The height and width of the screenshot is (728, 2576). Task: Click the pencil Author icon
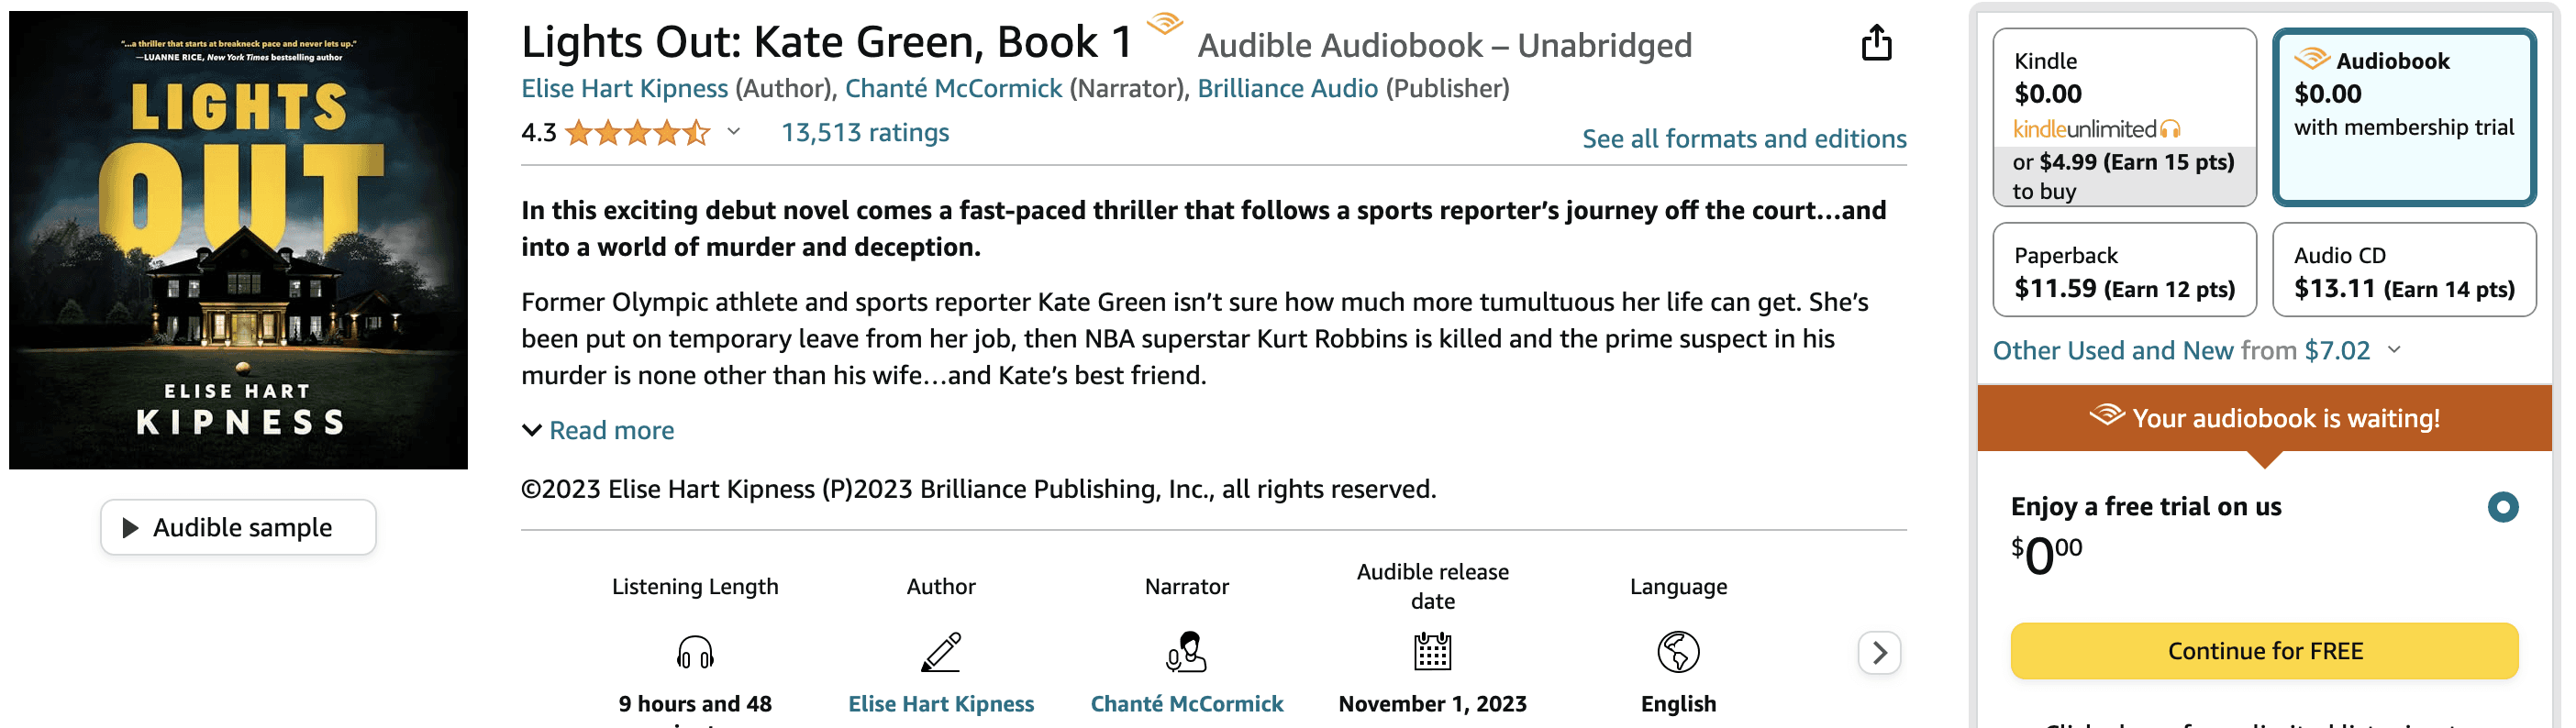tap(941, 652)
